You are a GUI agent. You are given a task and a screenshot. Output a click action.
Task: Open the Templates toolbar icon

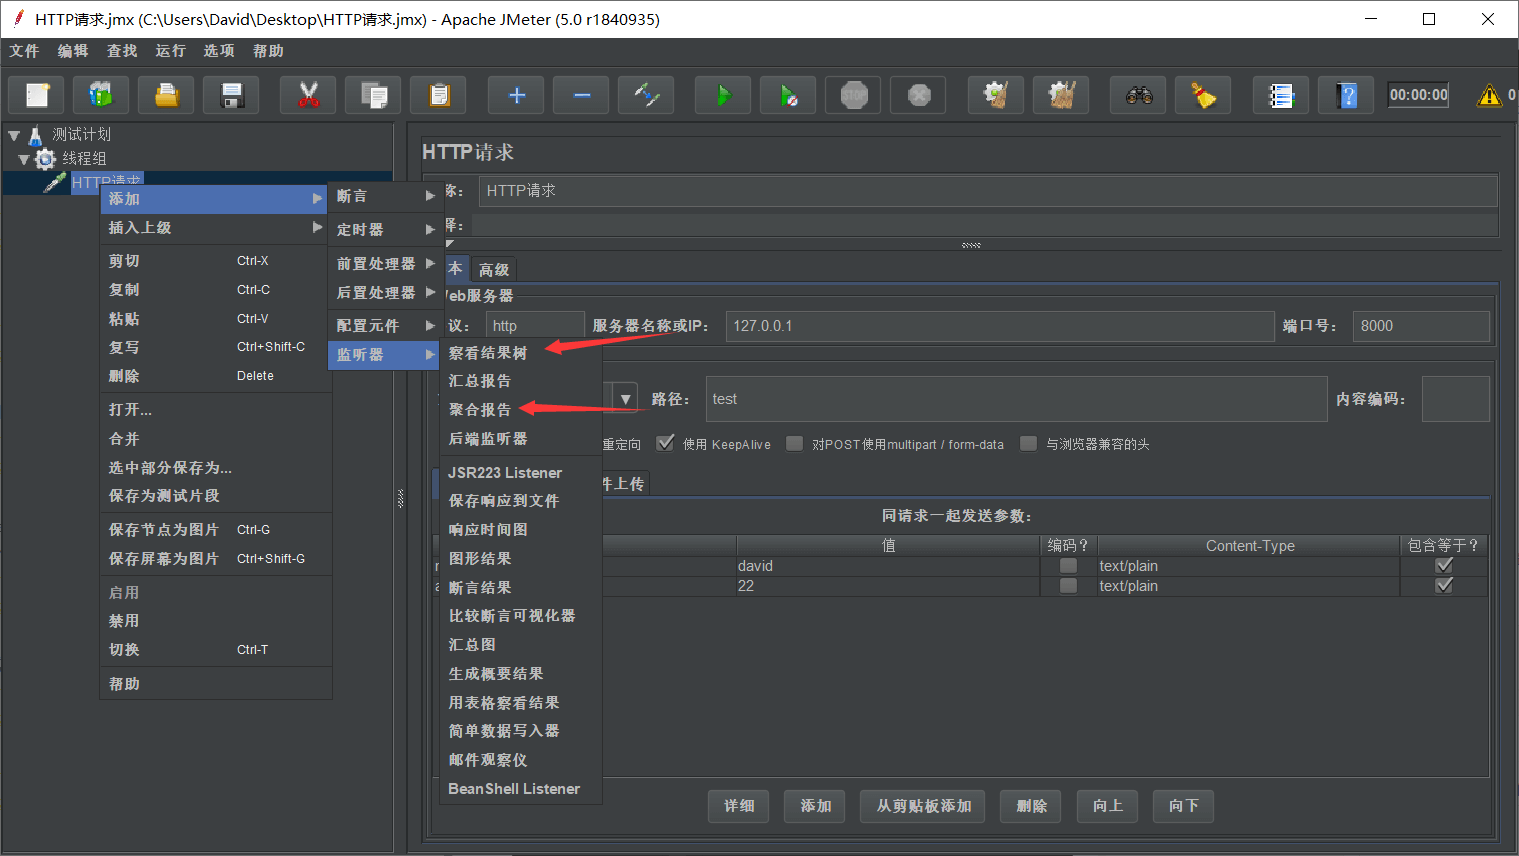click(x=101, y=95)
